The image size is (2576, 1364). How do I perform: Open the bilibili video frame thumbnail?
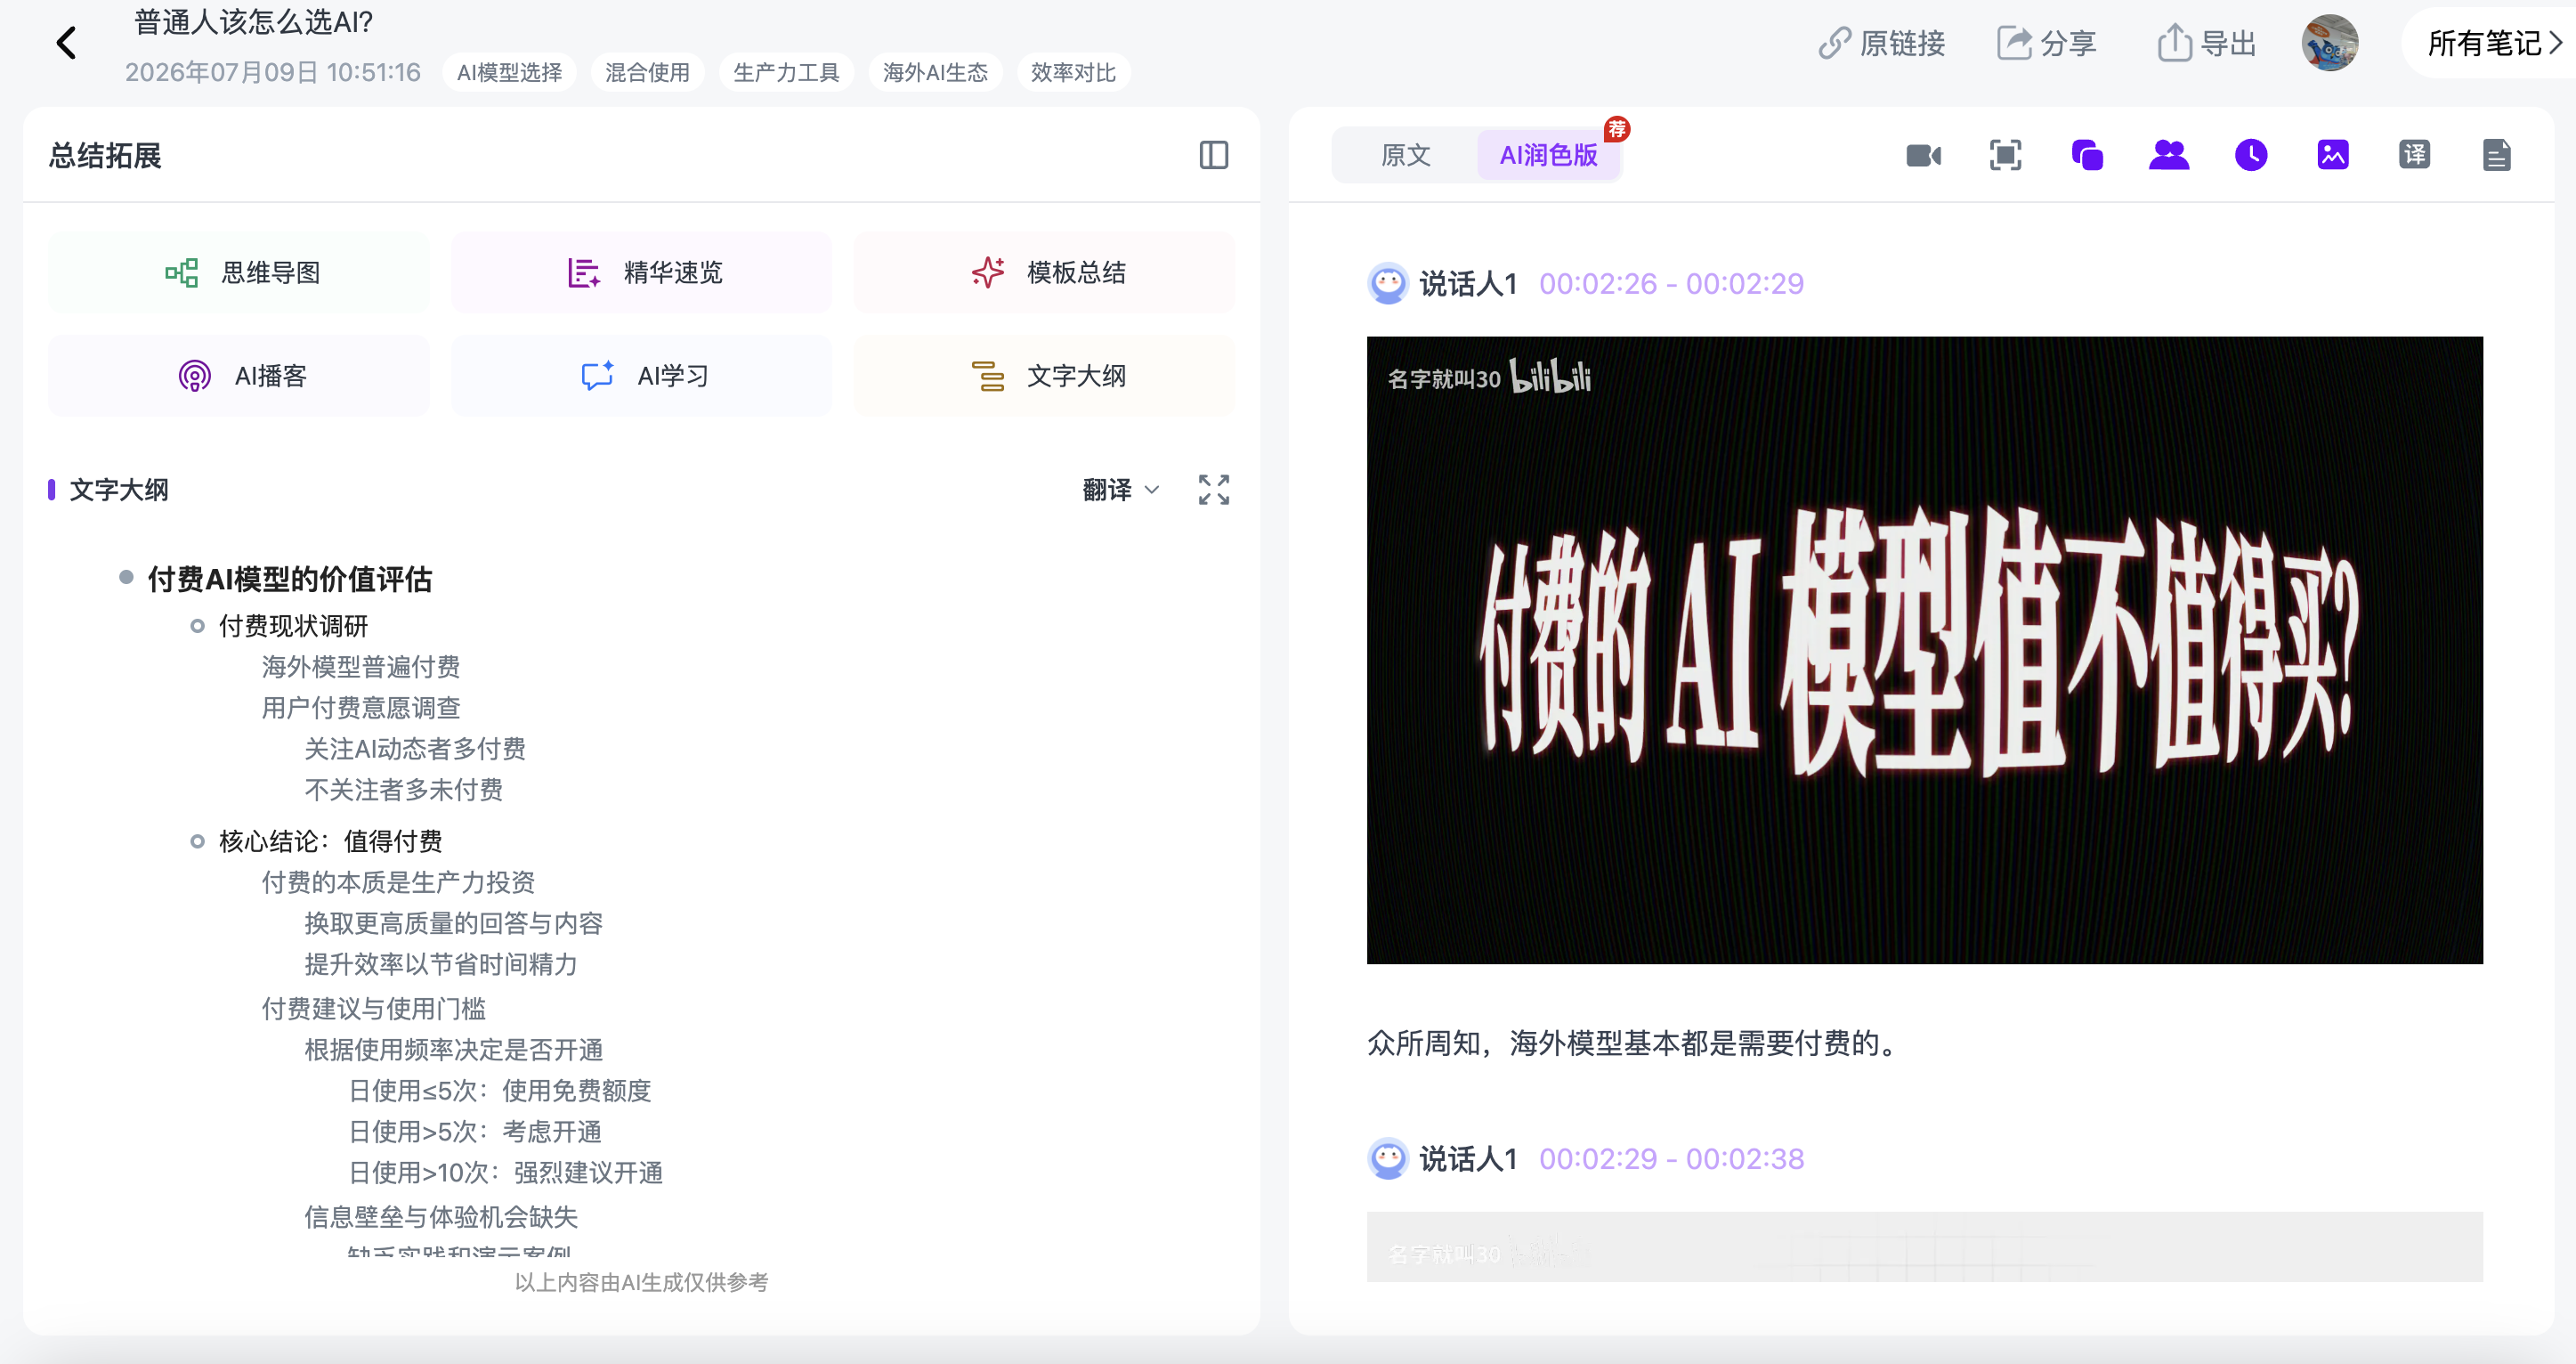point(1924,650)
